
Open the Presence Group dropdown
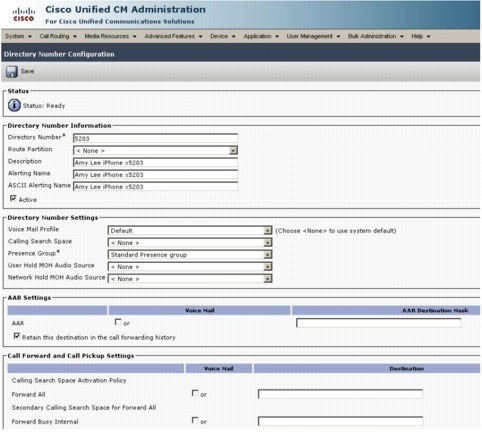(x=190, y=255)
